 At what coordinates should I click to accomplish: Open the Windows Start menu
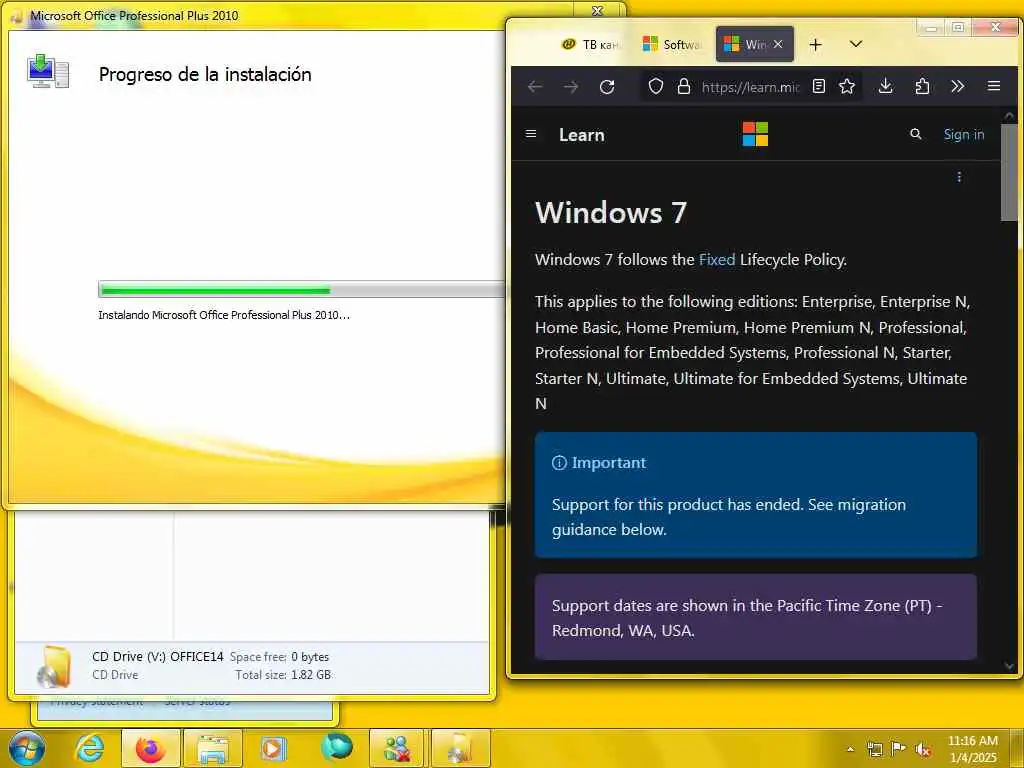pyautogui.click(x=27, y=748)
